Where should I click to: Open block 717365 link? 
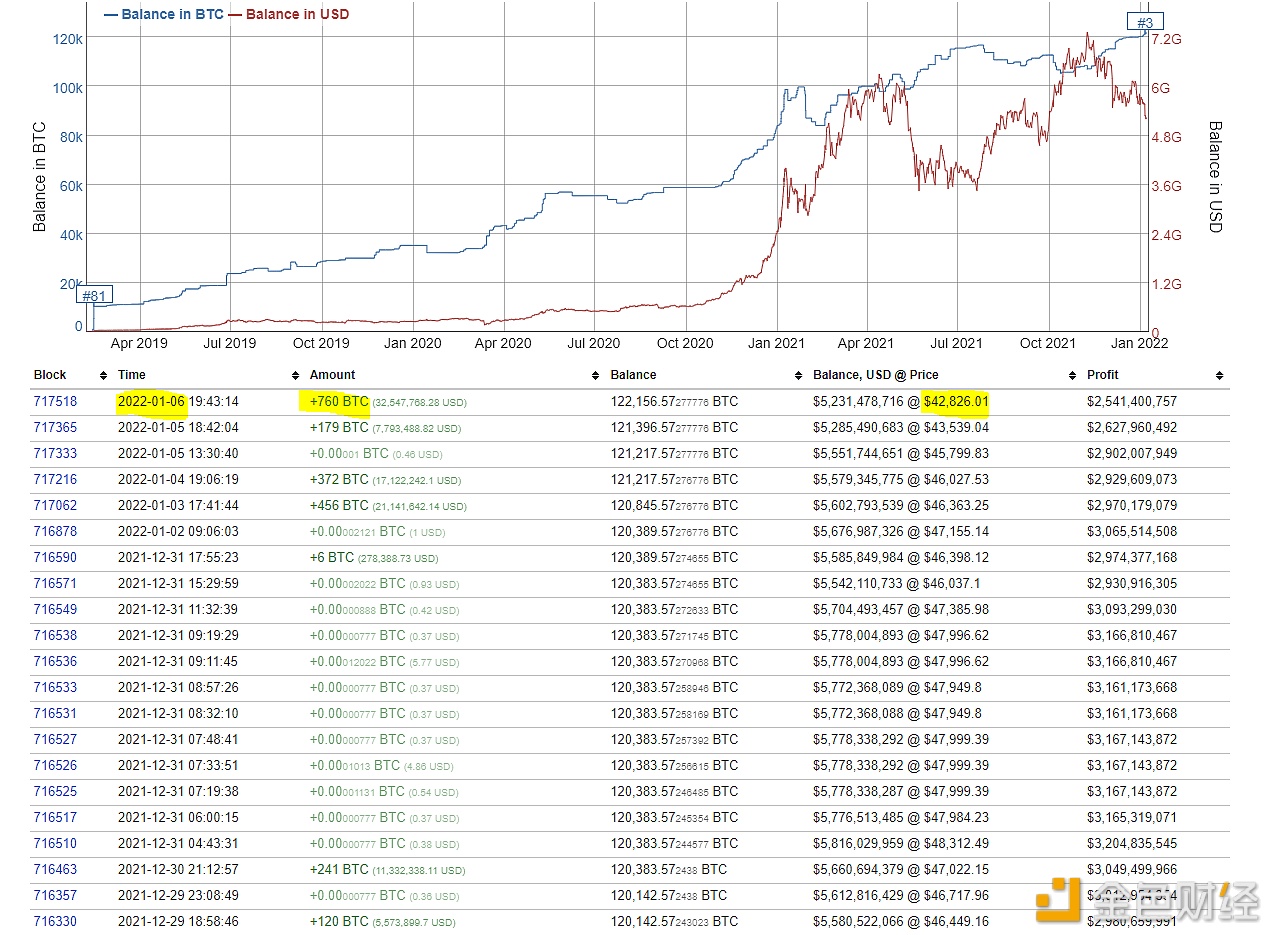tap(55, 428)
